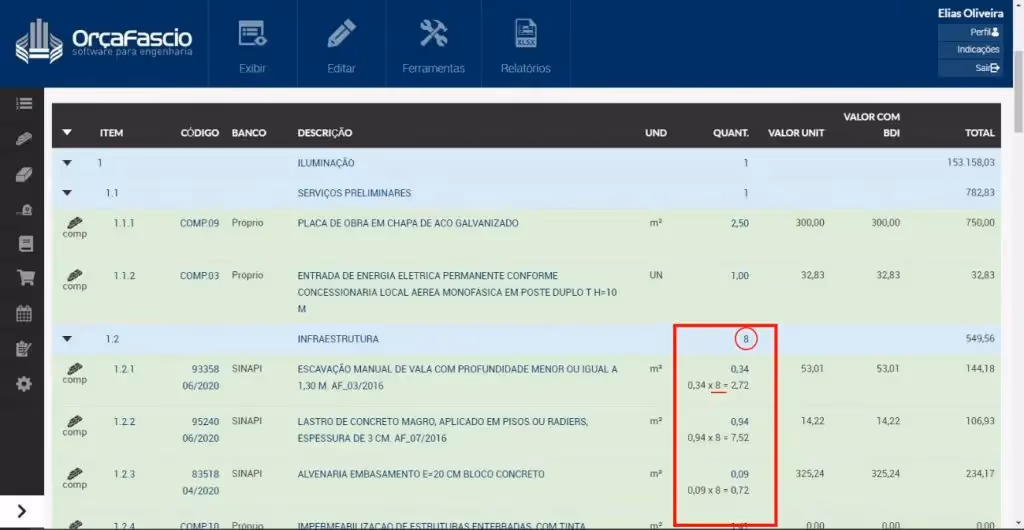The height and width of the screenshot is (530, 1024).
Task: Open the Relatórios menu
Action: pyautogui.click(x=526, y=44)
